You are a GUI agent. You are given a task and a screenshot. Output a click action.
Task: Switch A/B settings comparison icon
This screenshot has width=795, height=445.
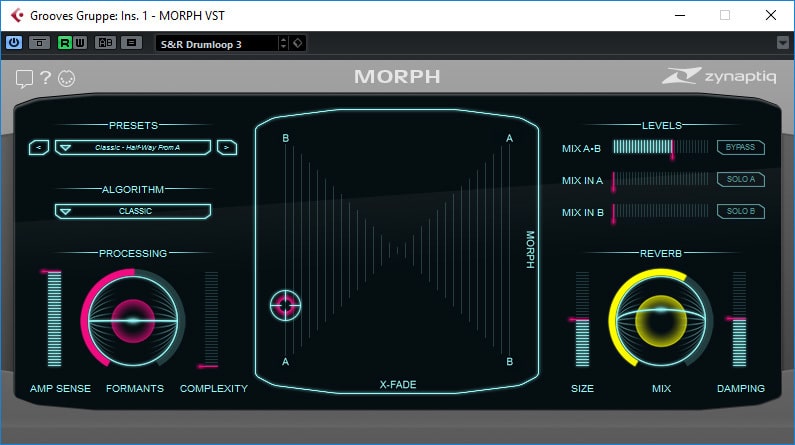[x=105, y=43]
